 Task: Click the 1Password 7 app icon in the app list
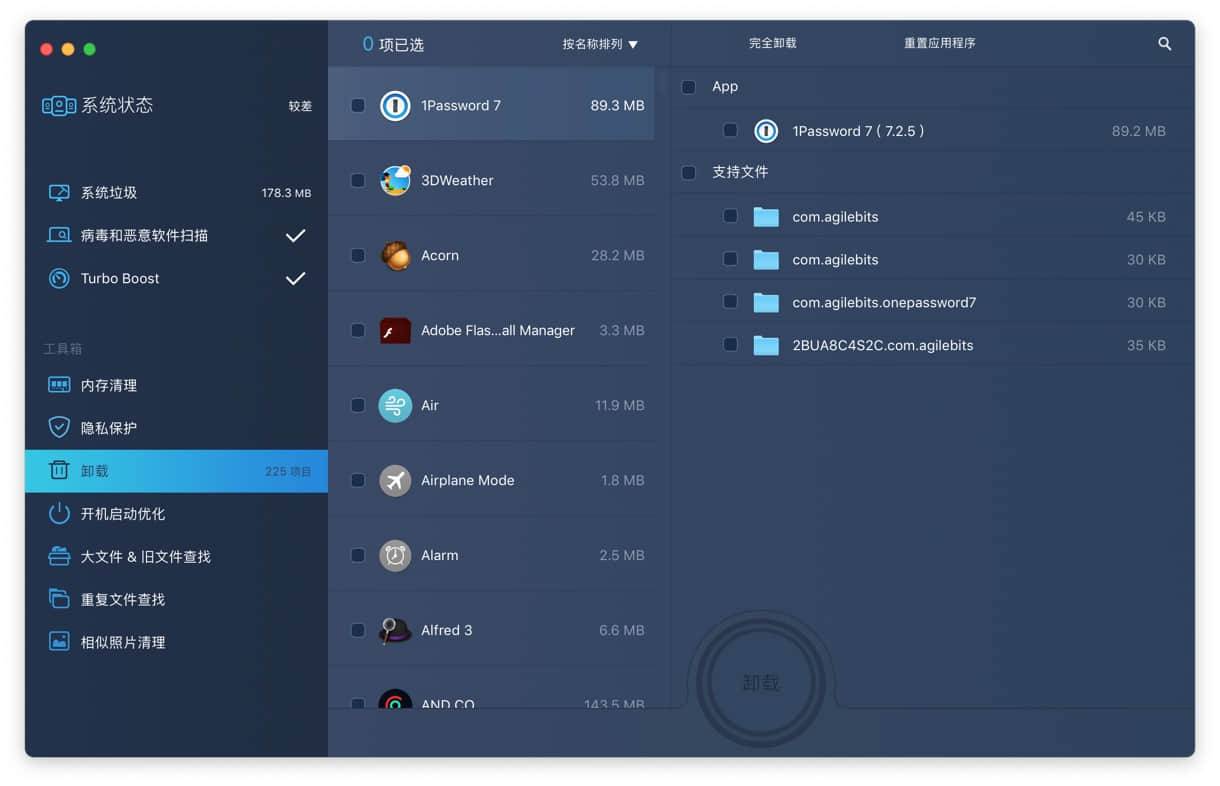(395, 106)
